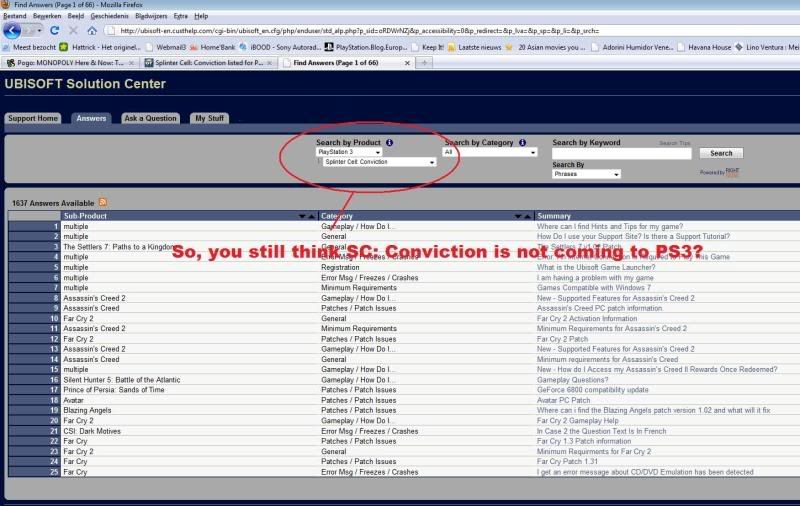This screenshot has width=800, height=506.
Task: Open the Laatste nieuws bookmark
Action: (x=474, y=47)
